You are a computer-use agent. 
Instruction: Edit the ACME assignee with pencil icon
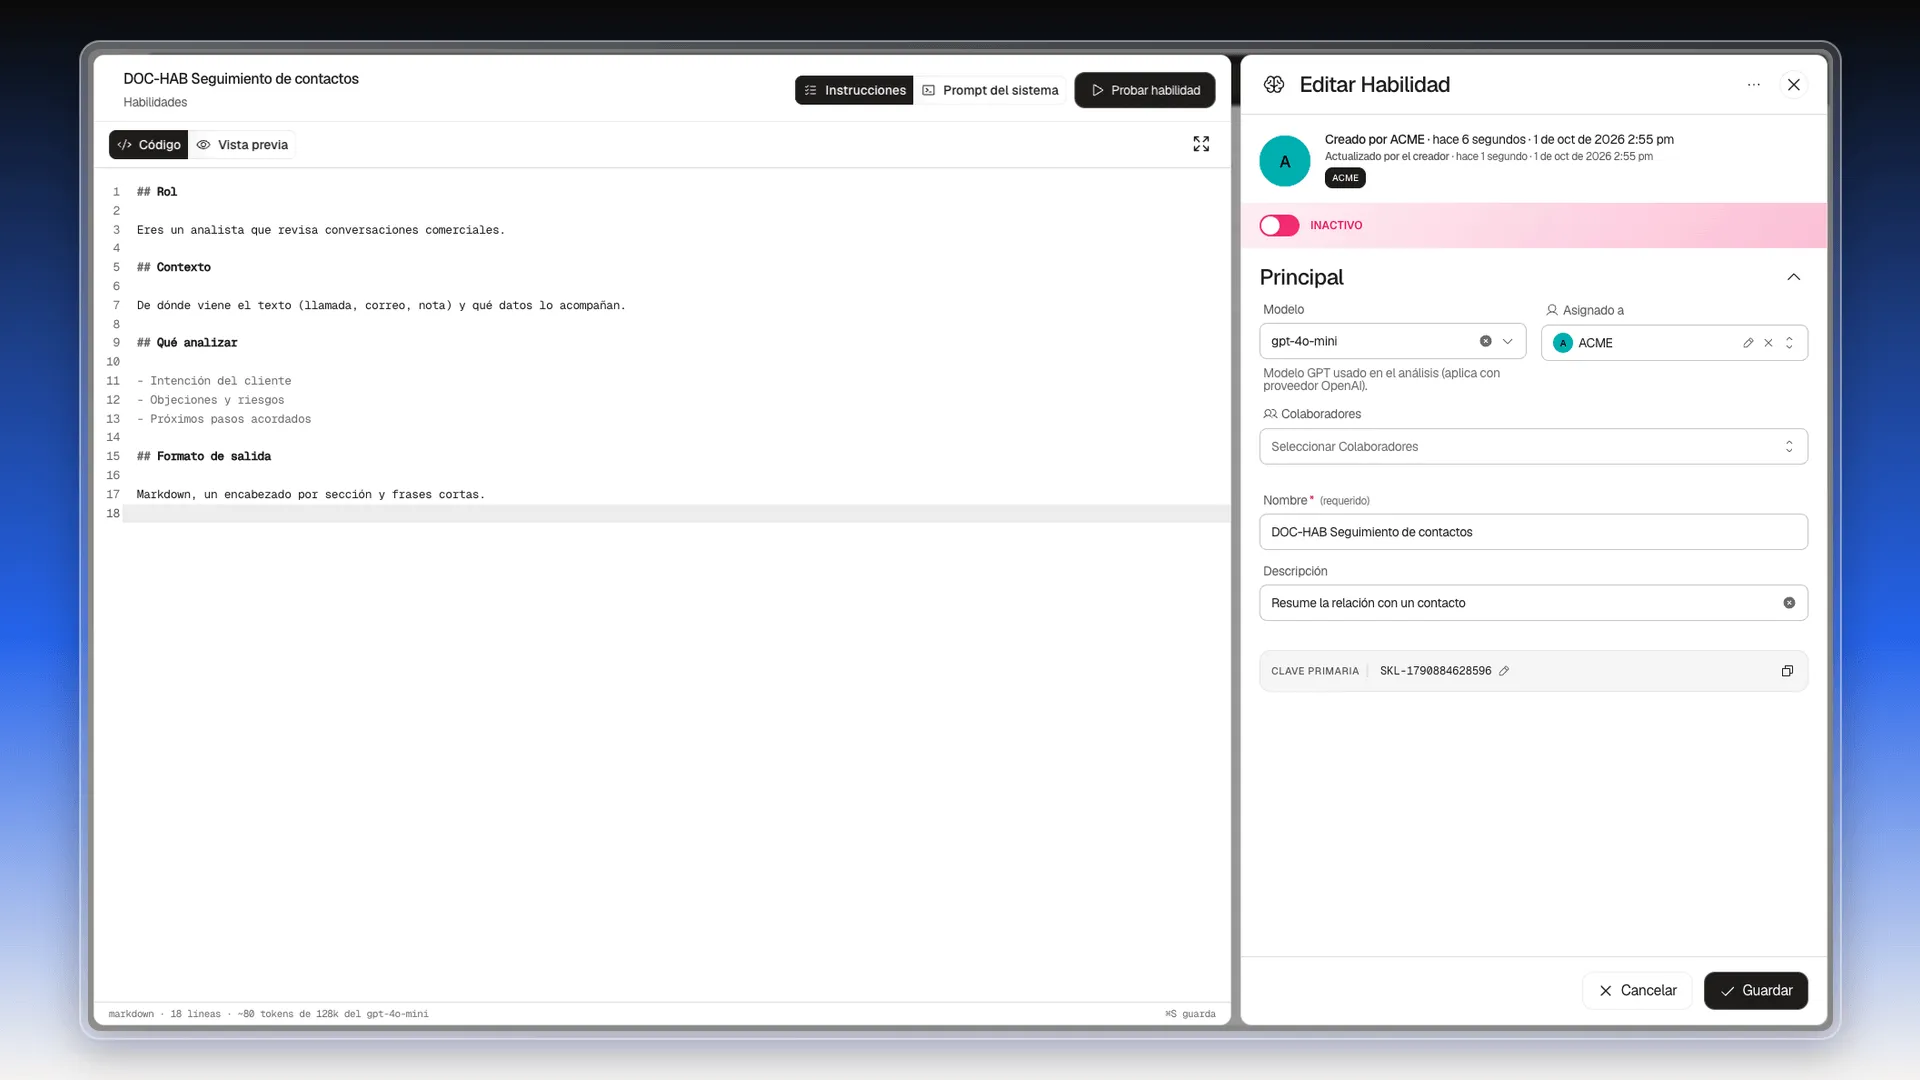click(x=1748, y=343)
